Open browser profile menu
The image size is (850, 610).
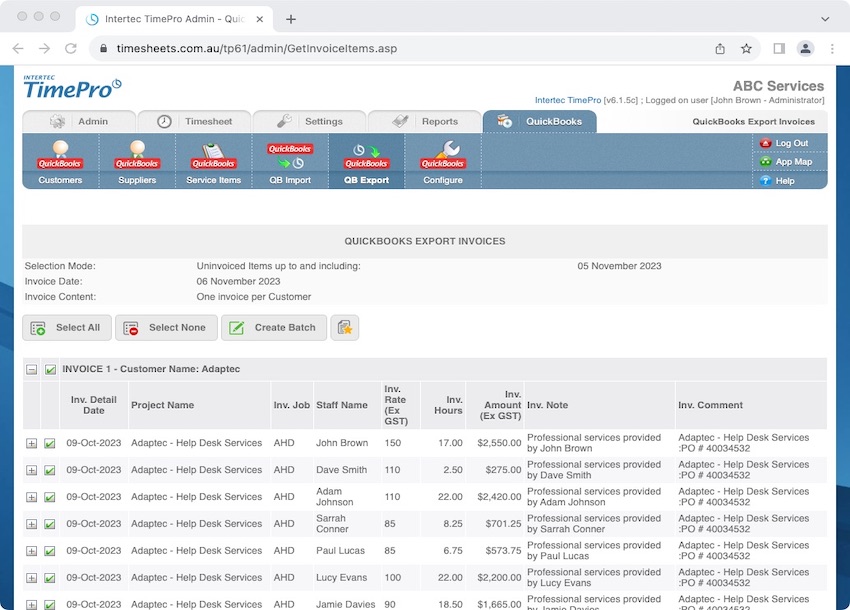pos(806,49)
